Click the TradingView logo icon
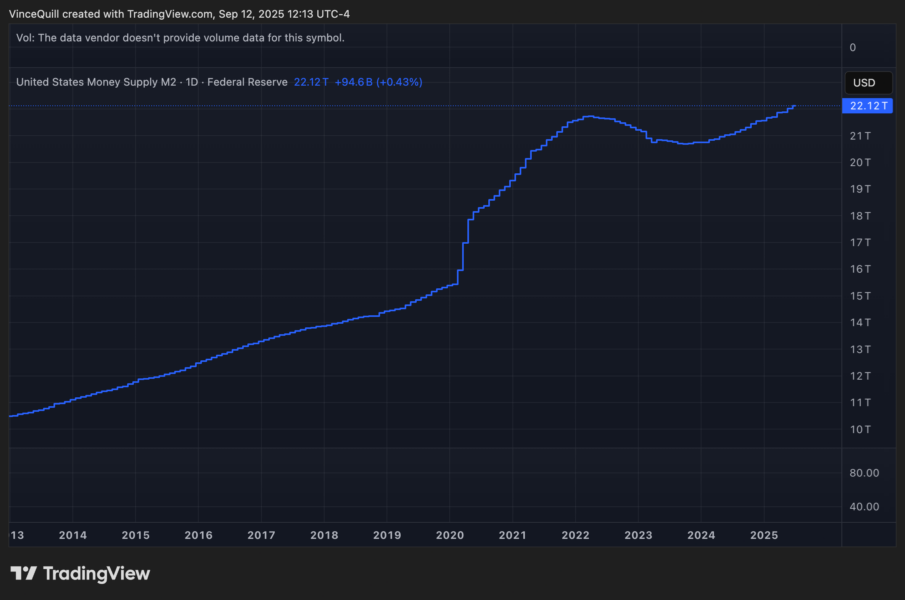905x600 pixels. click(x=24, y=573)
